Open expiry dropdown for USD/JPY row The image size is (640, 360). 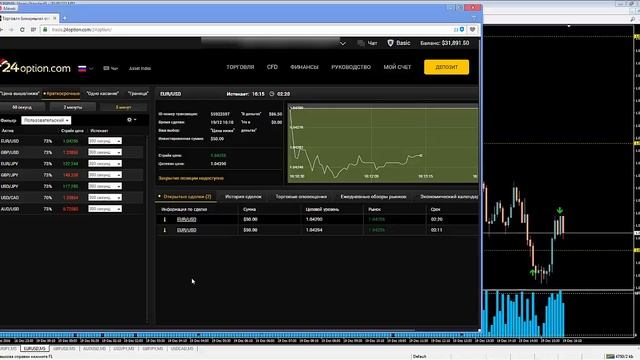(105, 186)
